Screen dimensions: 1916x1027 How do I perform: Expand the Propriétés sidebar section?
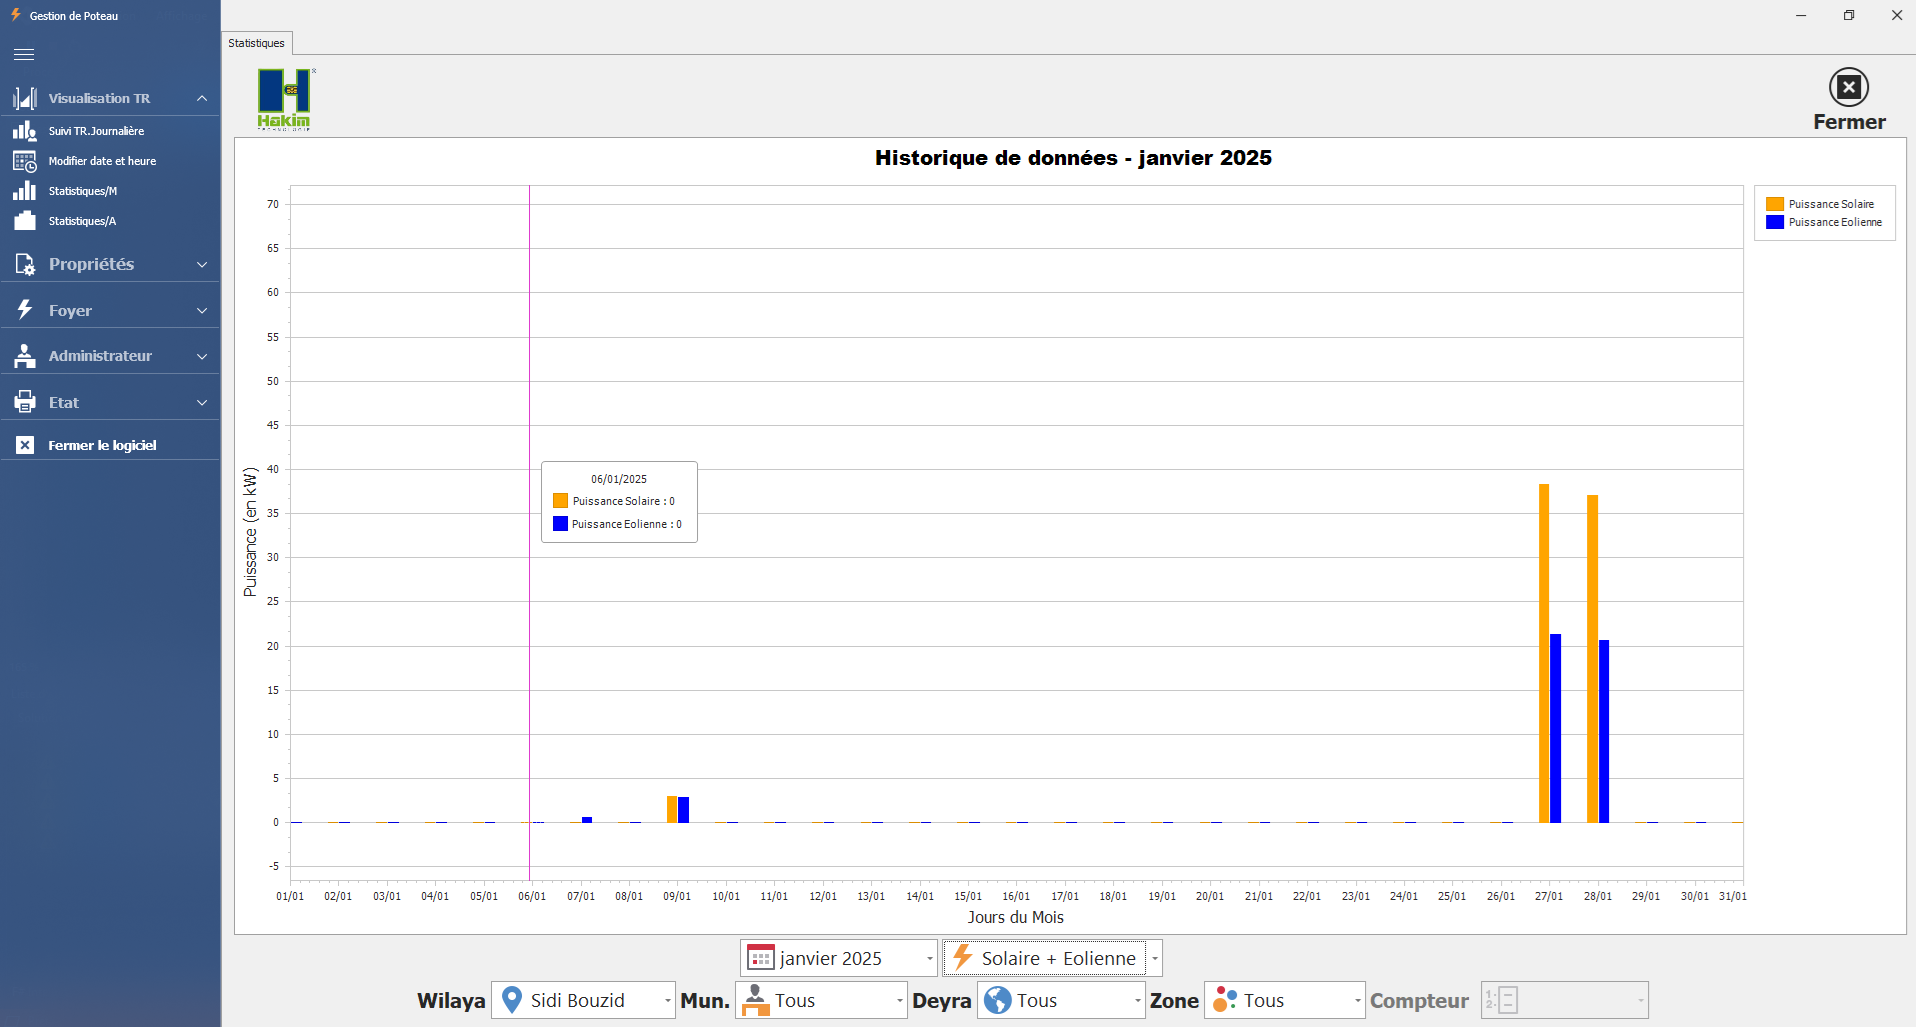(202, 265)
